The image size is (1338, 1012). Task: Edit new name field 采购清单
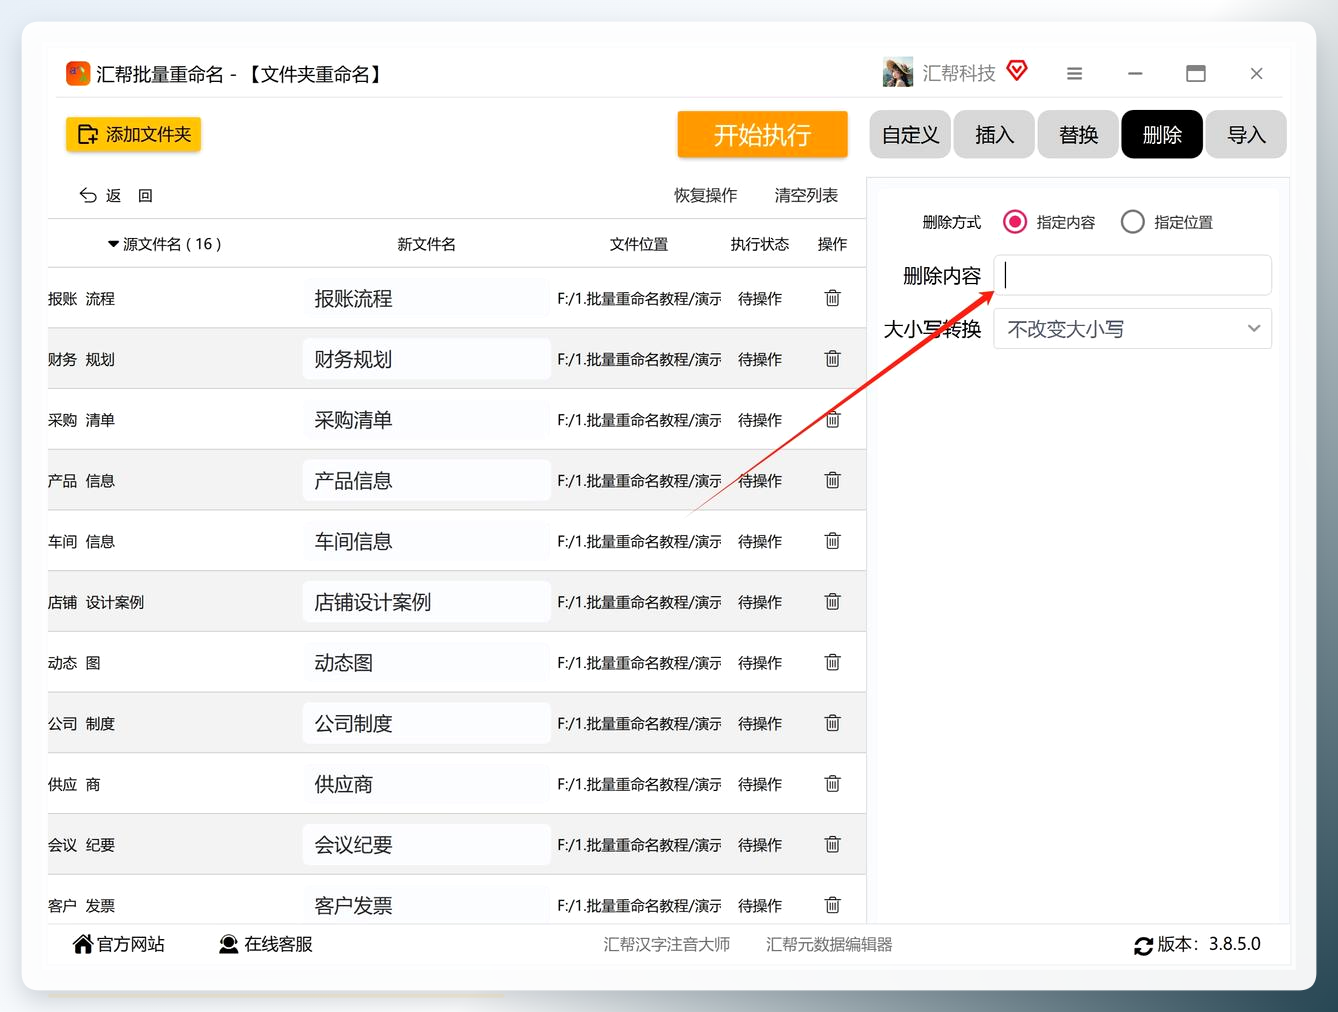click(426, 420)
